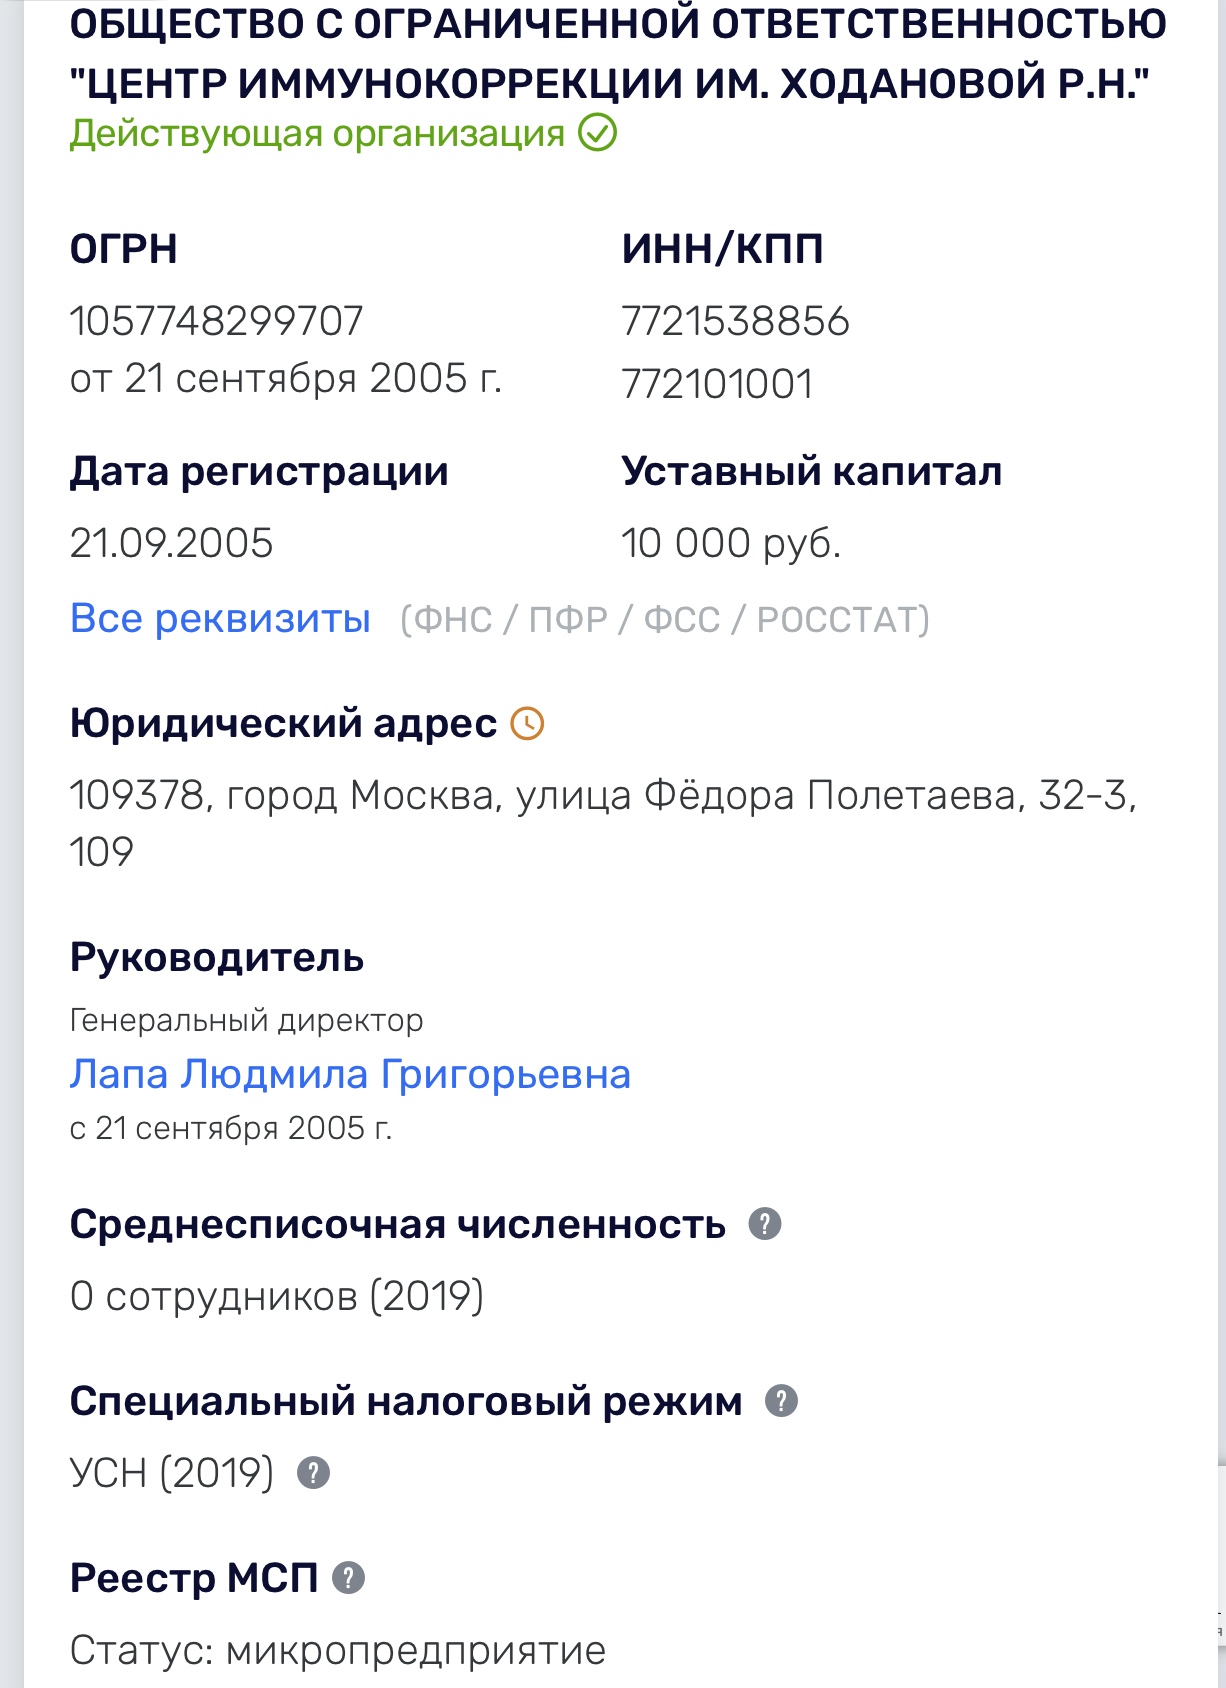Click the authorized capital value 10 000 руб.

tap(731, 544)
